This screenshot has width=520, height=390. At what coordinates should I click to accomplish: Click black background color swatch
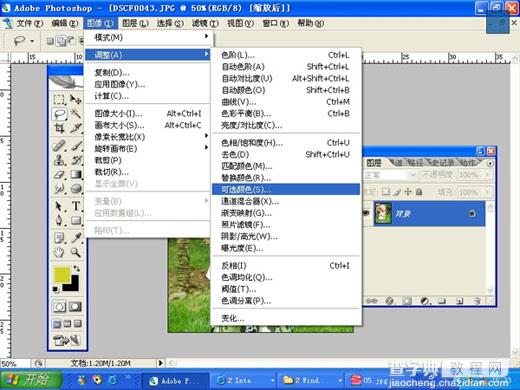coord(73,286)
